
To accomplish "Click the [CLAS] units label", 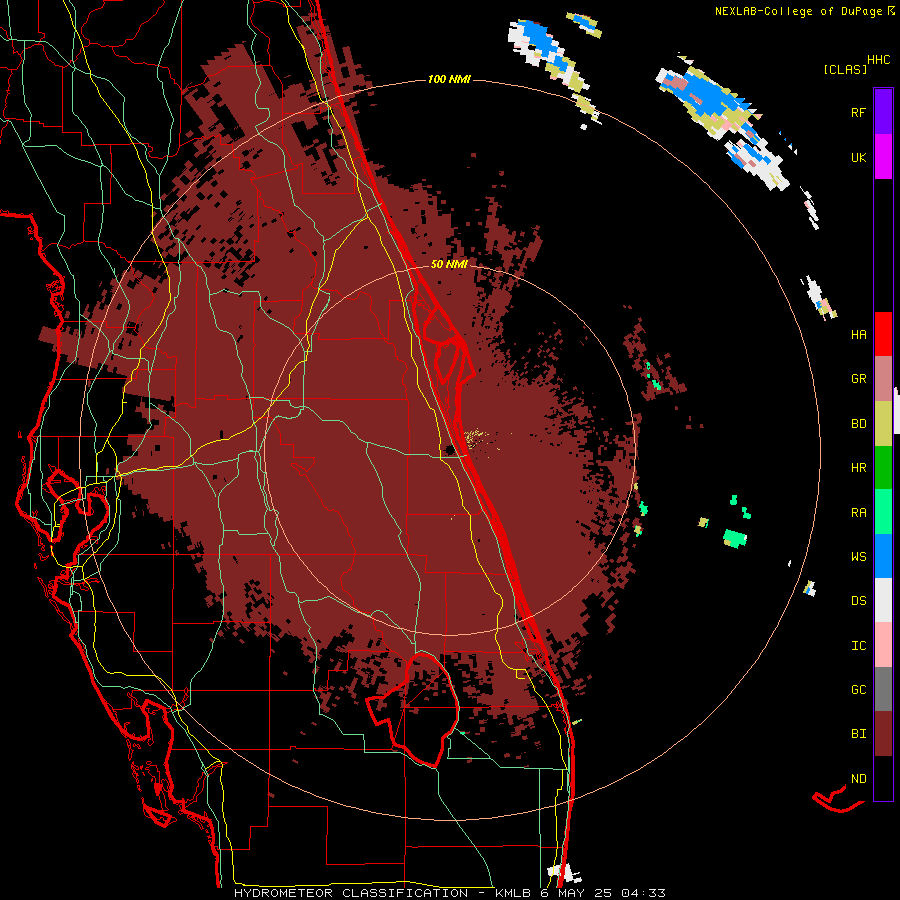I will coord(845,69).
